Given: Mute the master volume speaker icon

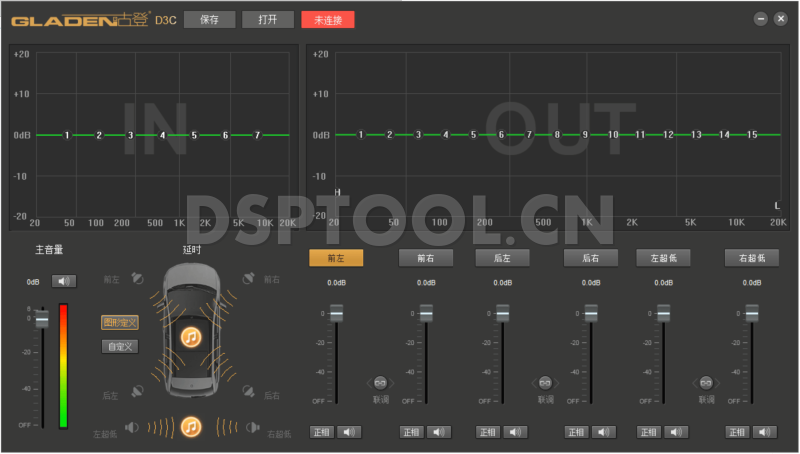Looking at the screenshot, I should [x=64, y=282].
